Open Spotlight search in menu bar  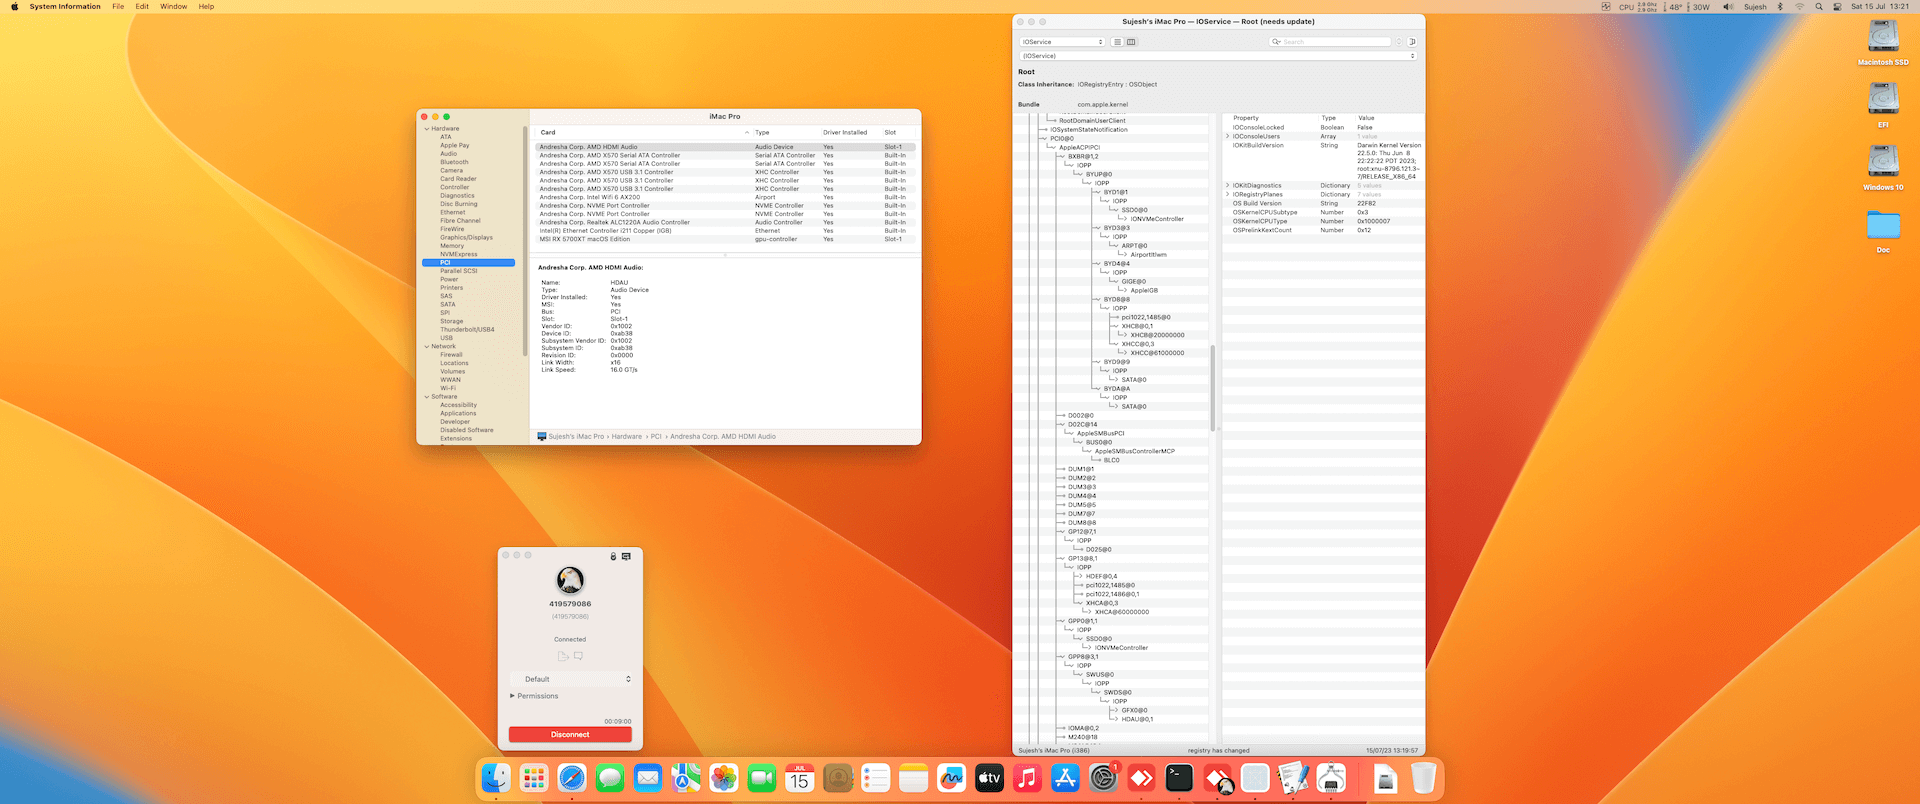click(x=1819, y=7)
